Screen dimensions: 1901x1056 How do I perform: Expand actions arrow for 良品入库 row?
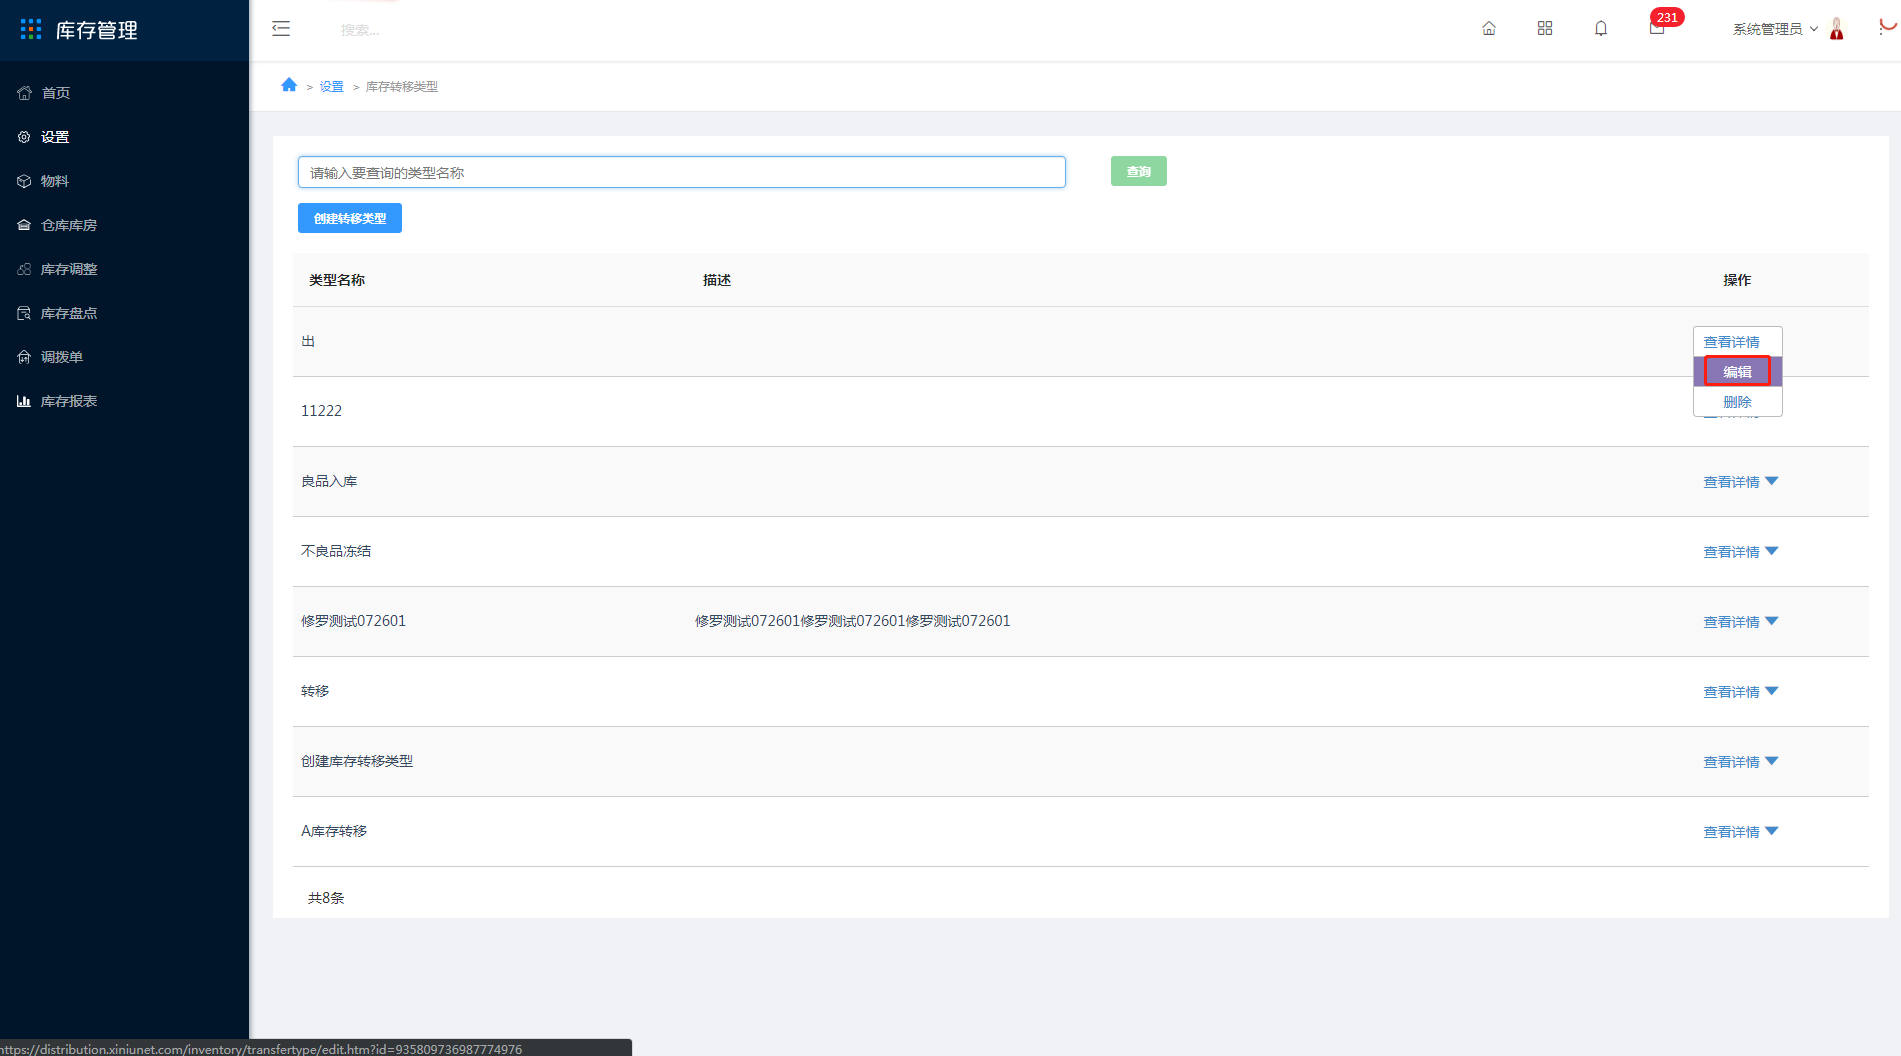point(1772,481)
